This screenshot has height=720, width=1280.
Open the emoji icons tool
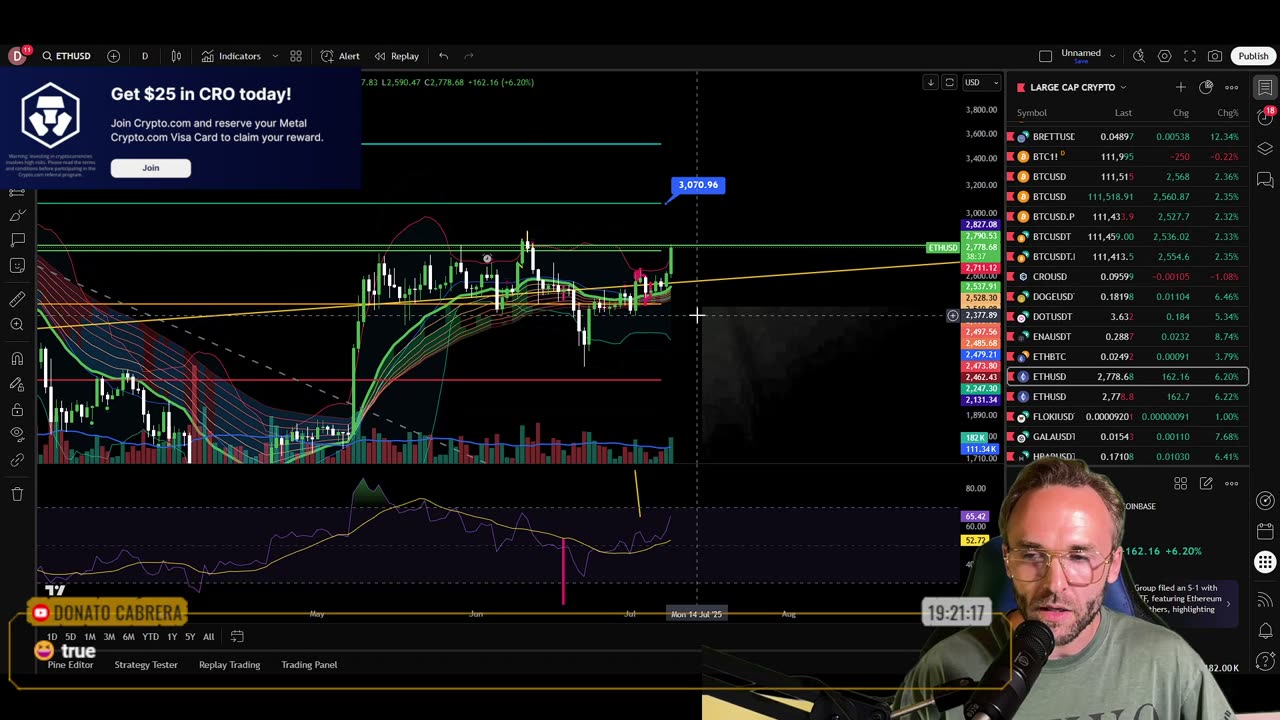pos(17,266)
